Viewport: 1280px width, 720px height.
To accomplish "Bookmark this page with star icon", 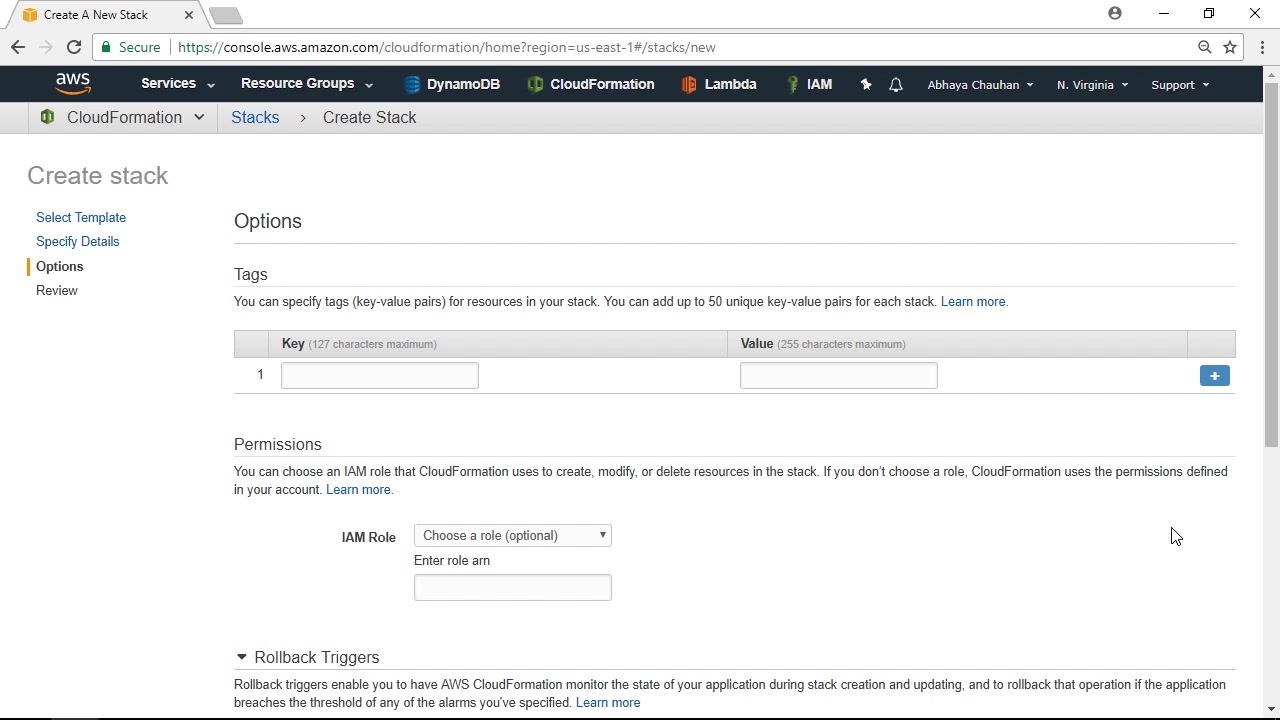I will 1230,47.
